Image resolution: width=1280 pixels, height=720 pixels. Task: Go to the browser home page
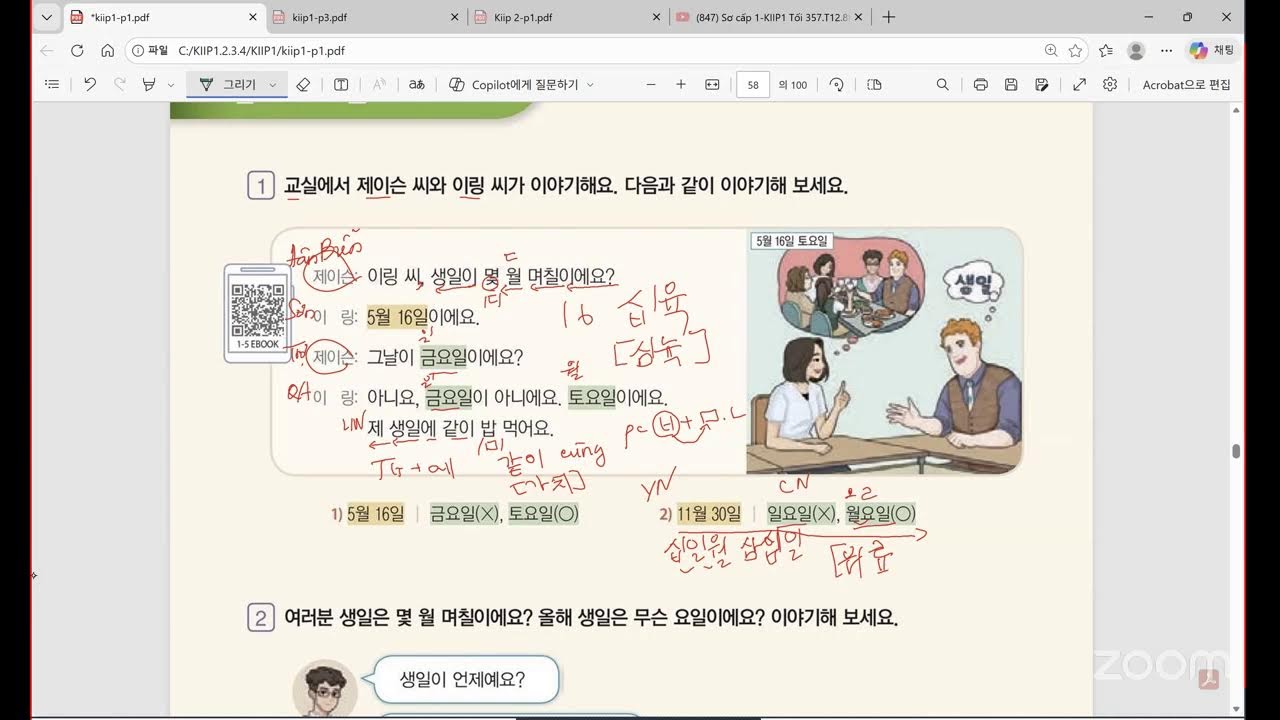pos(107,51)
